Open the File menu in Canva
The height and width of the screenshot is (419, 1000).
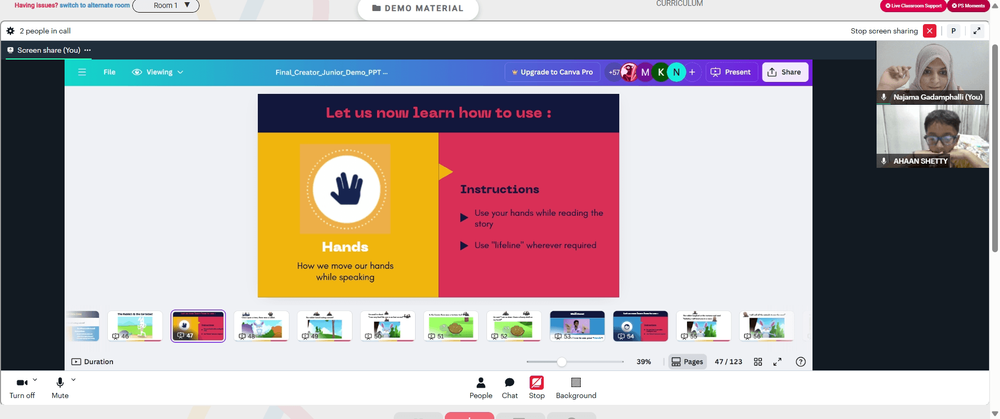tap(109, 72)
